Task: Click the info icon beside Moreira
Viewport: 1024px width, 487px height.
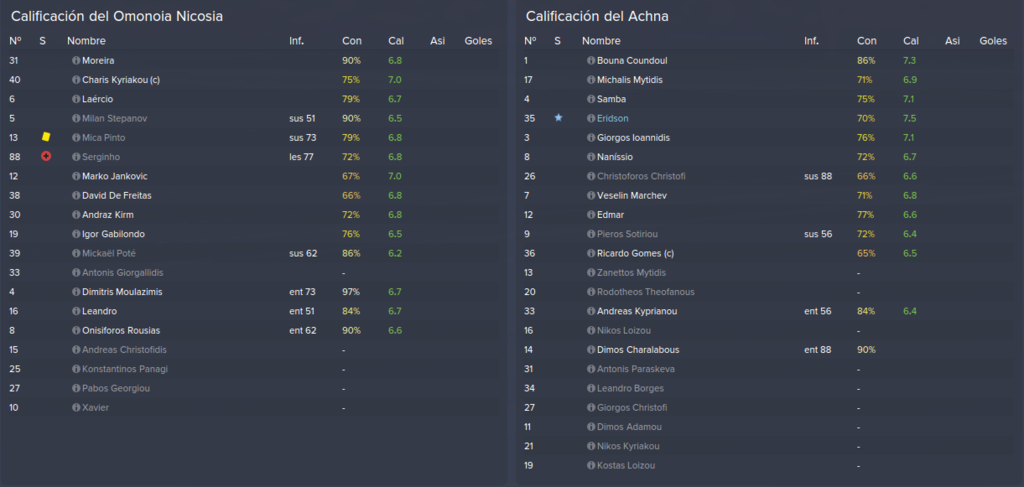Action: [76, 61]
